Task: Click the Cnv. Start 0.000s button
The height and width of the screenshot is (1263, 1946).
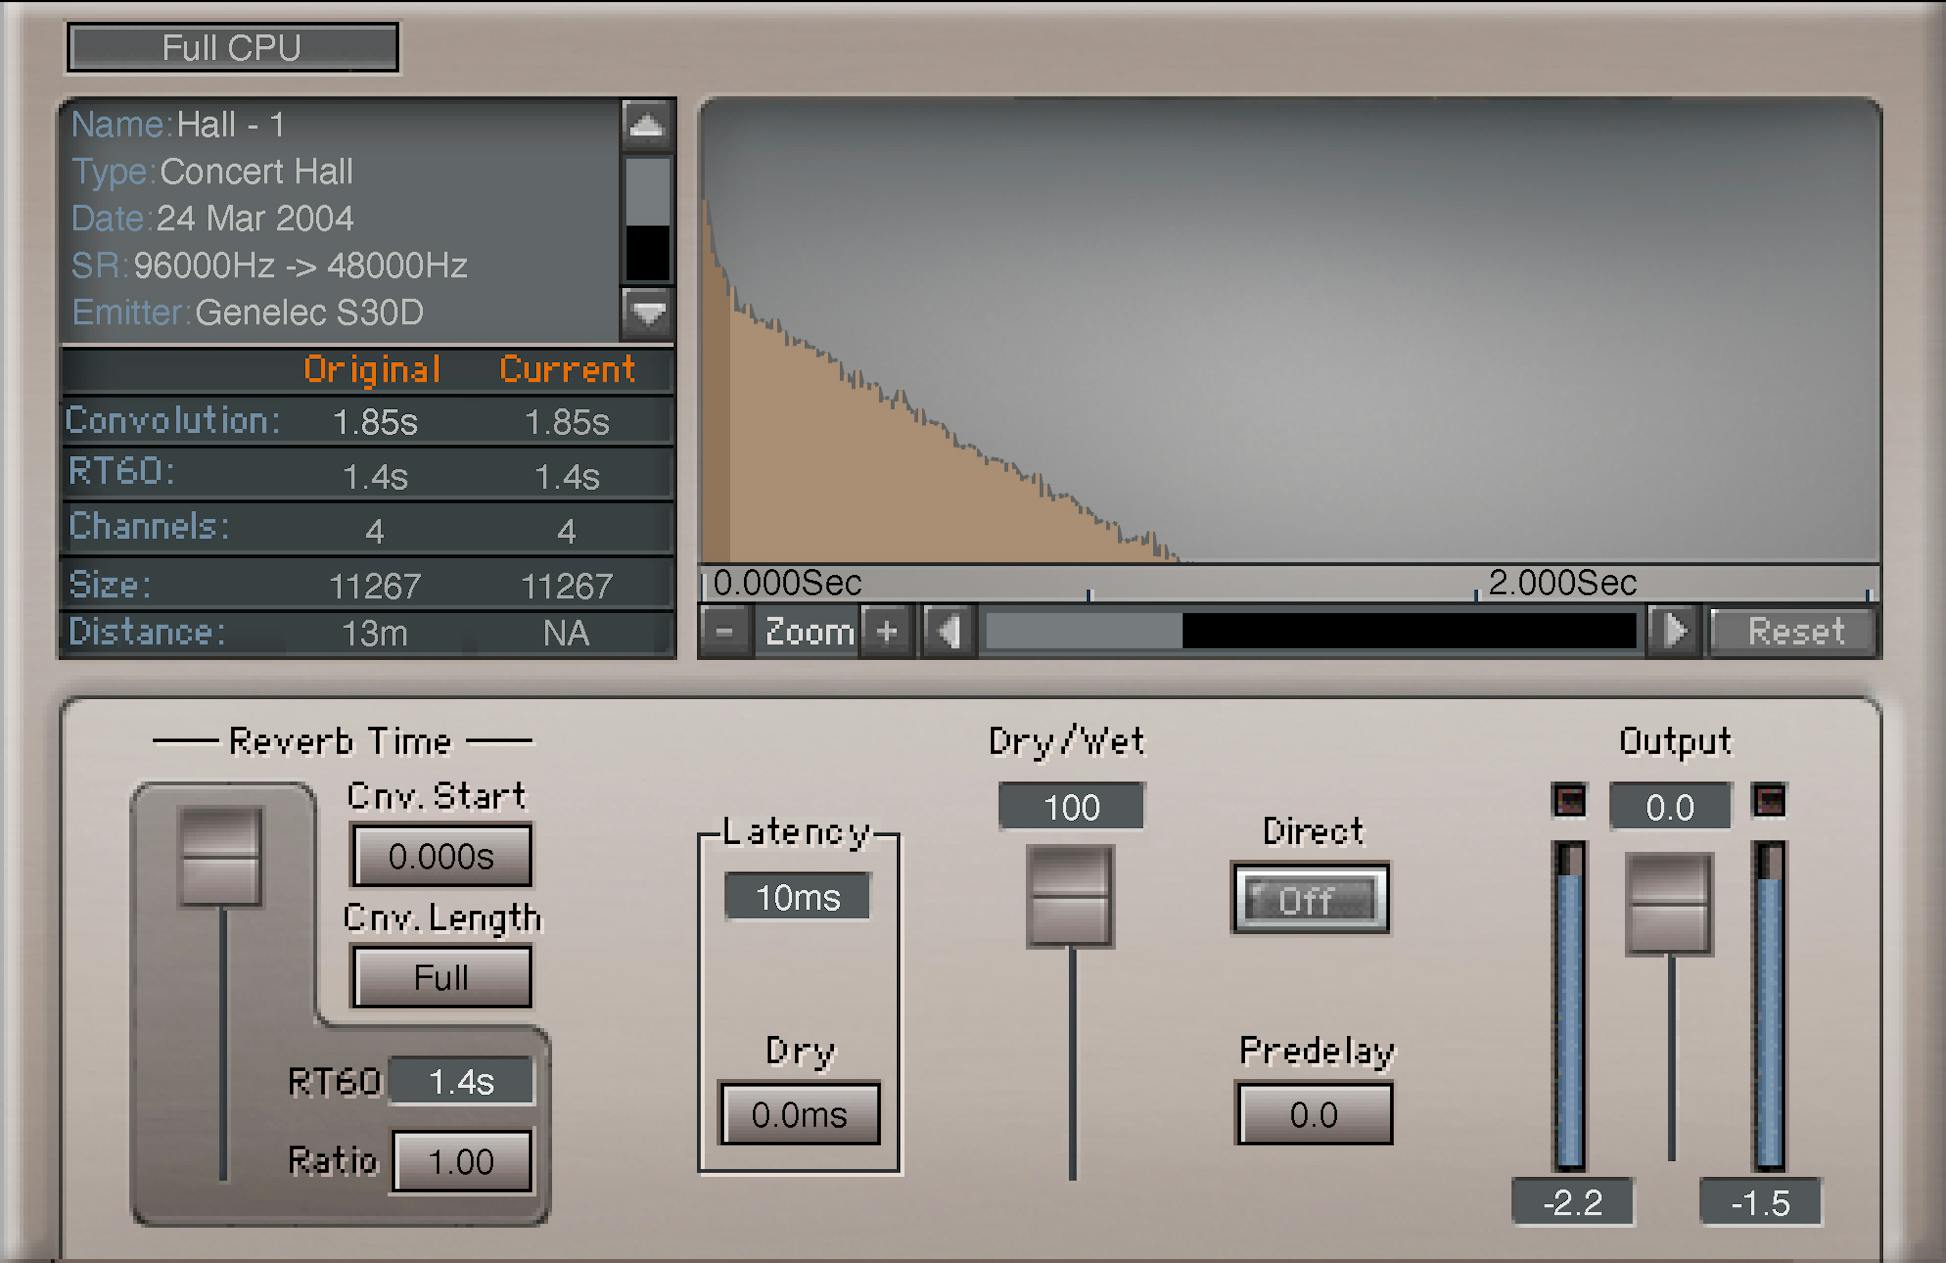Action: point(440,856)
